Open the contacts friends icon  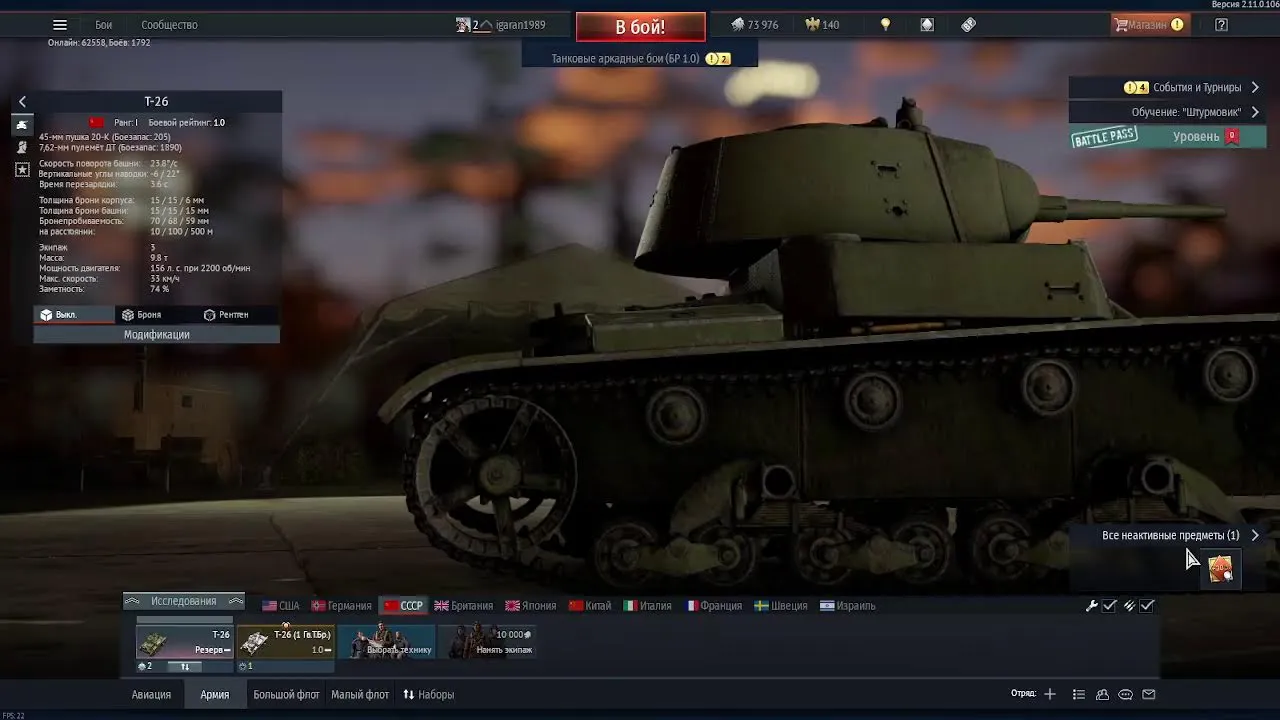click(x=1102, y=695)
